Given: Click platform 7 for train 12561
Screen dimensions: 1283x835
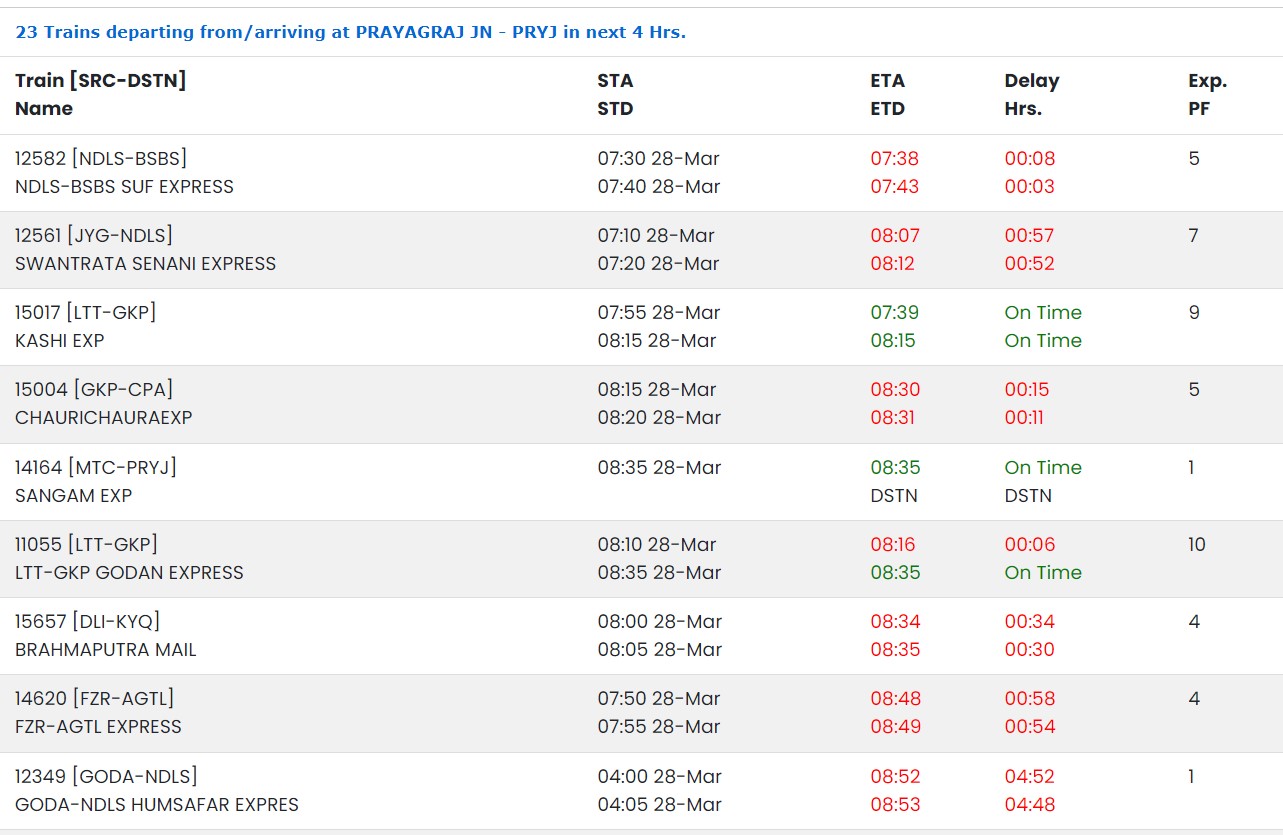Looking at the screenshot, I should click(x=1194, y=235).
